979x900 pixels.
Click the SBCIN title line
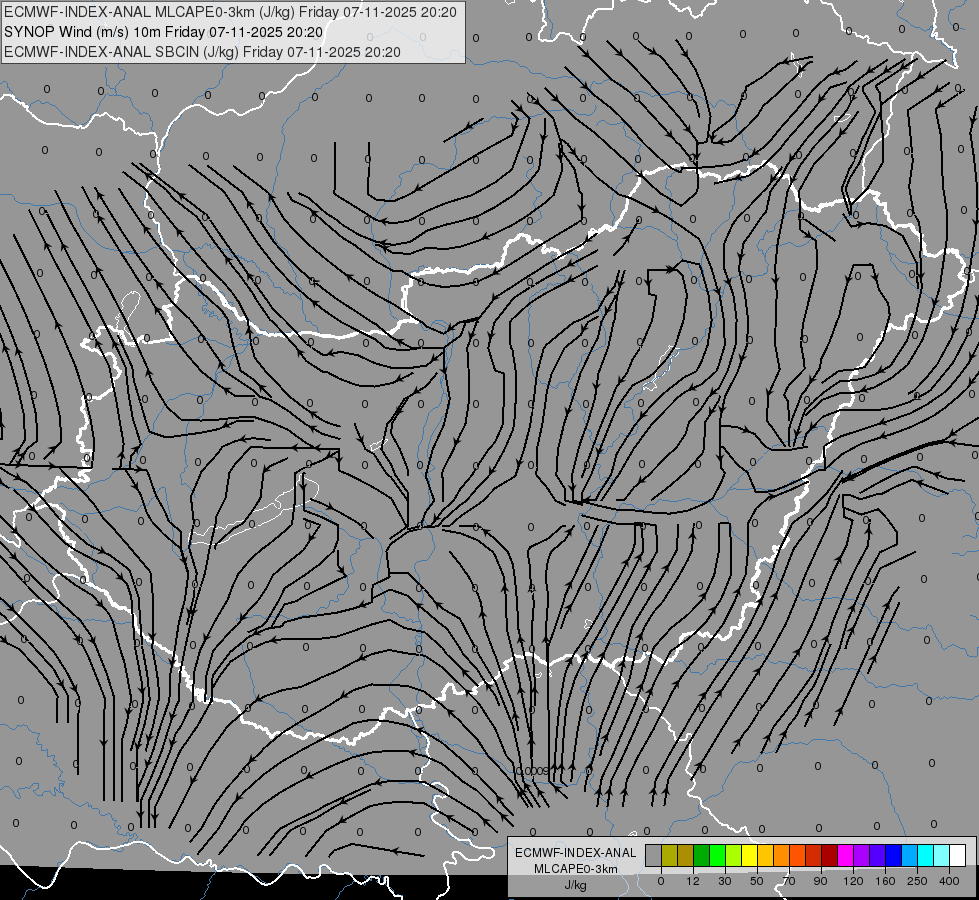(202, 52)
